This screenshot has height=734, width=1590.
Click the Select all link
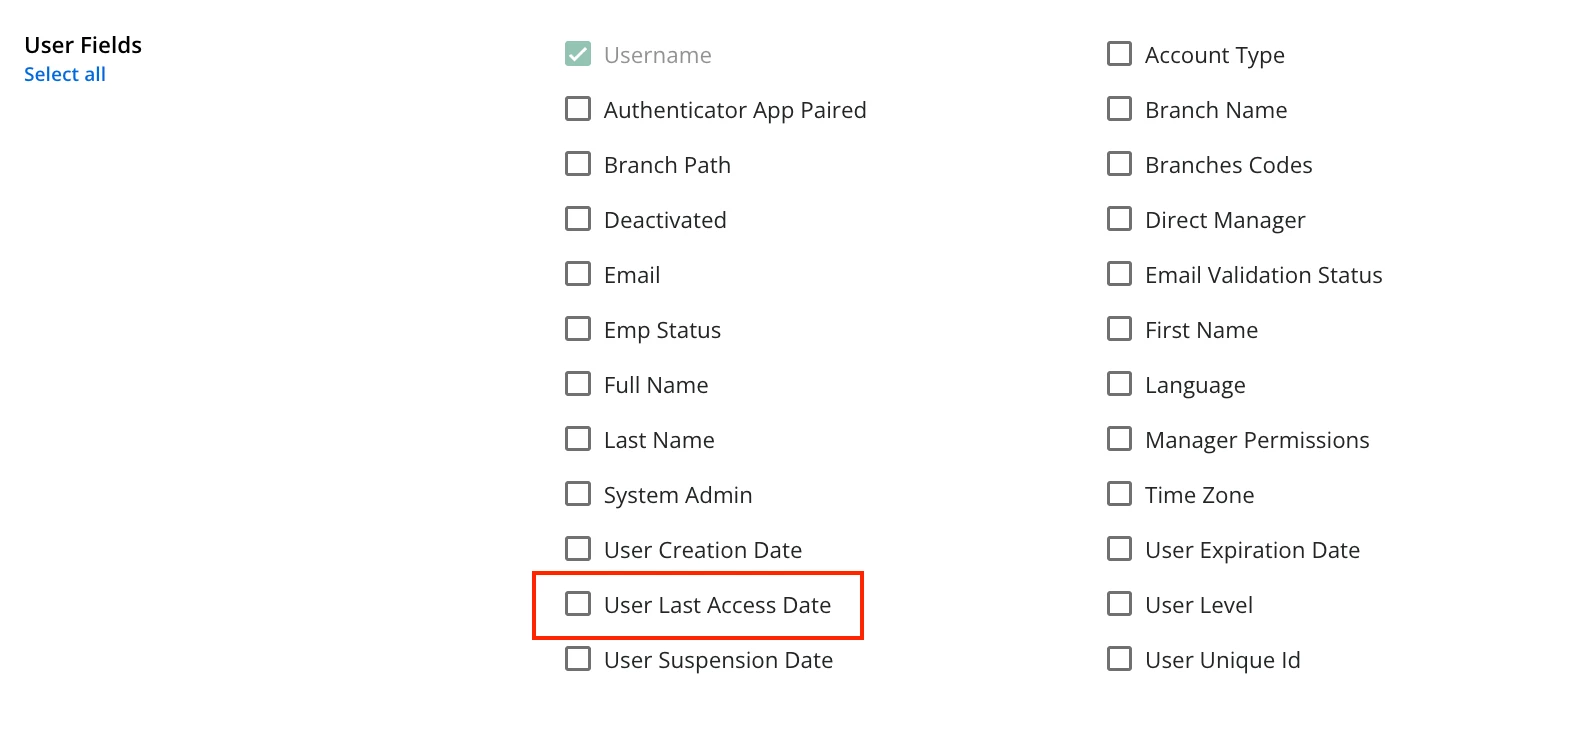point(65,74)
